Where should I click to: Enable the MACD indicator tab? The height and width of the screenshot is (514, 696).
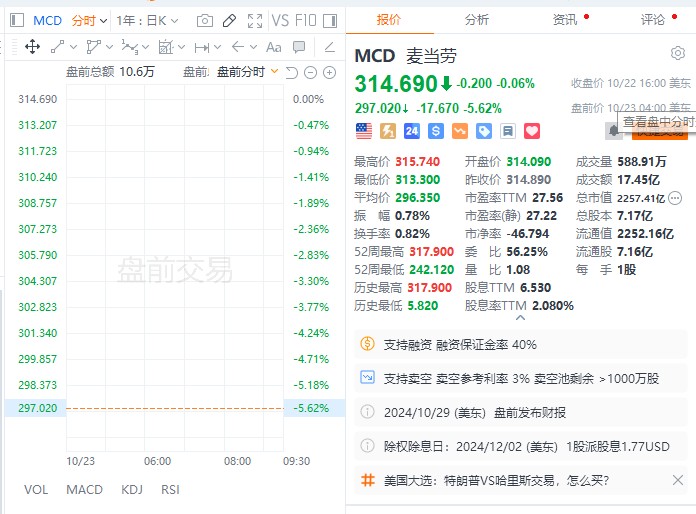pos(84,490)
